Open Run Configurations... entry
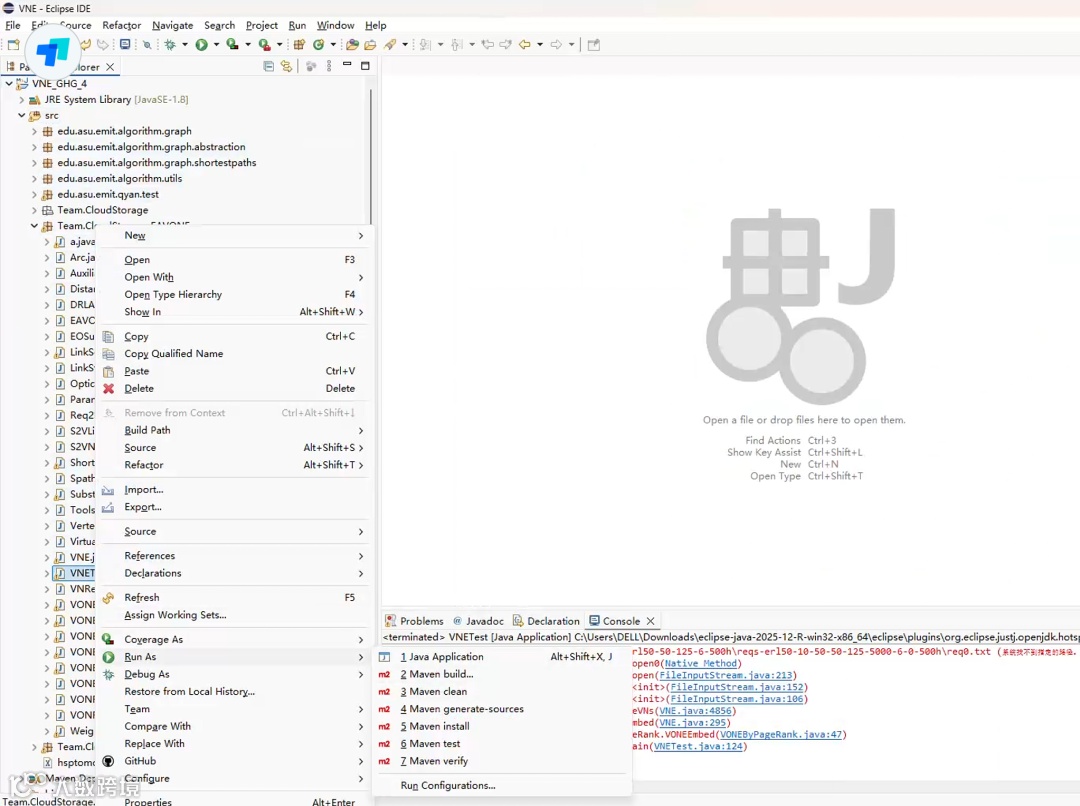 point(501,785)
